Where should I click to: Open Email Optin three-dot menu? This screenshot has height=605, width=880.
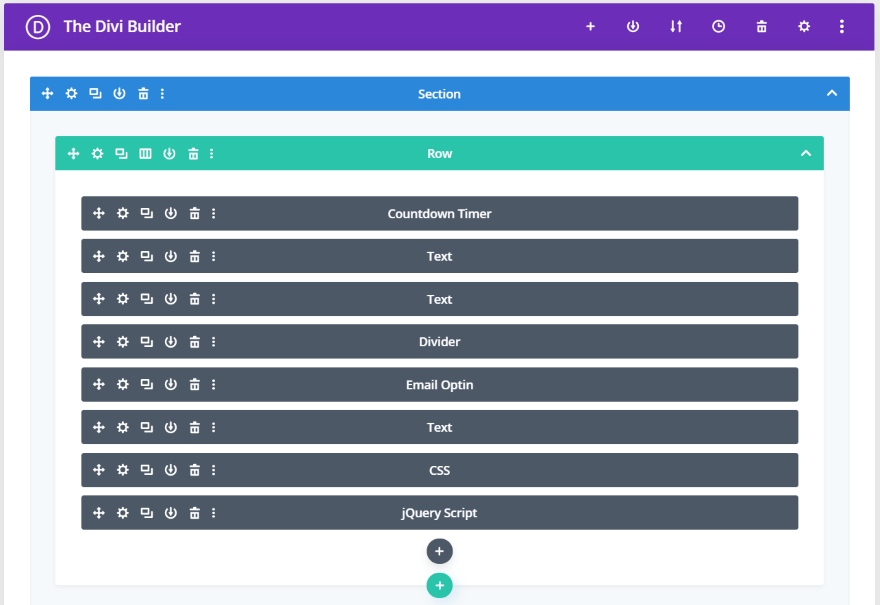(213, 384)
